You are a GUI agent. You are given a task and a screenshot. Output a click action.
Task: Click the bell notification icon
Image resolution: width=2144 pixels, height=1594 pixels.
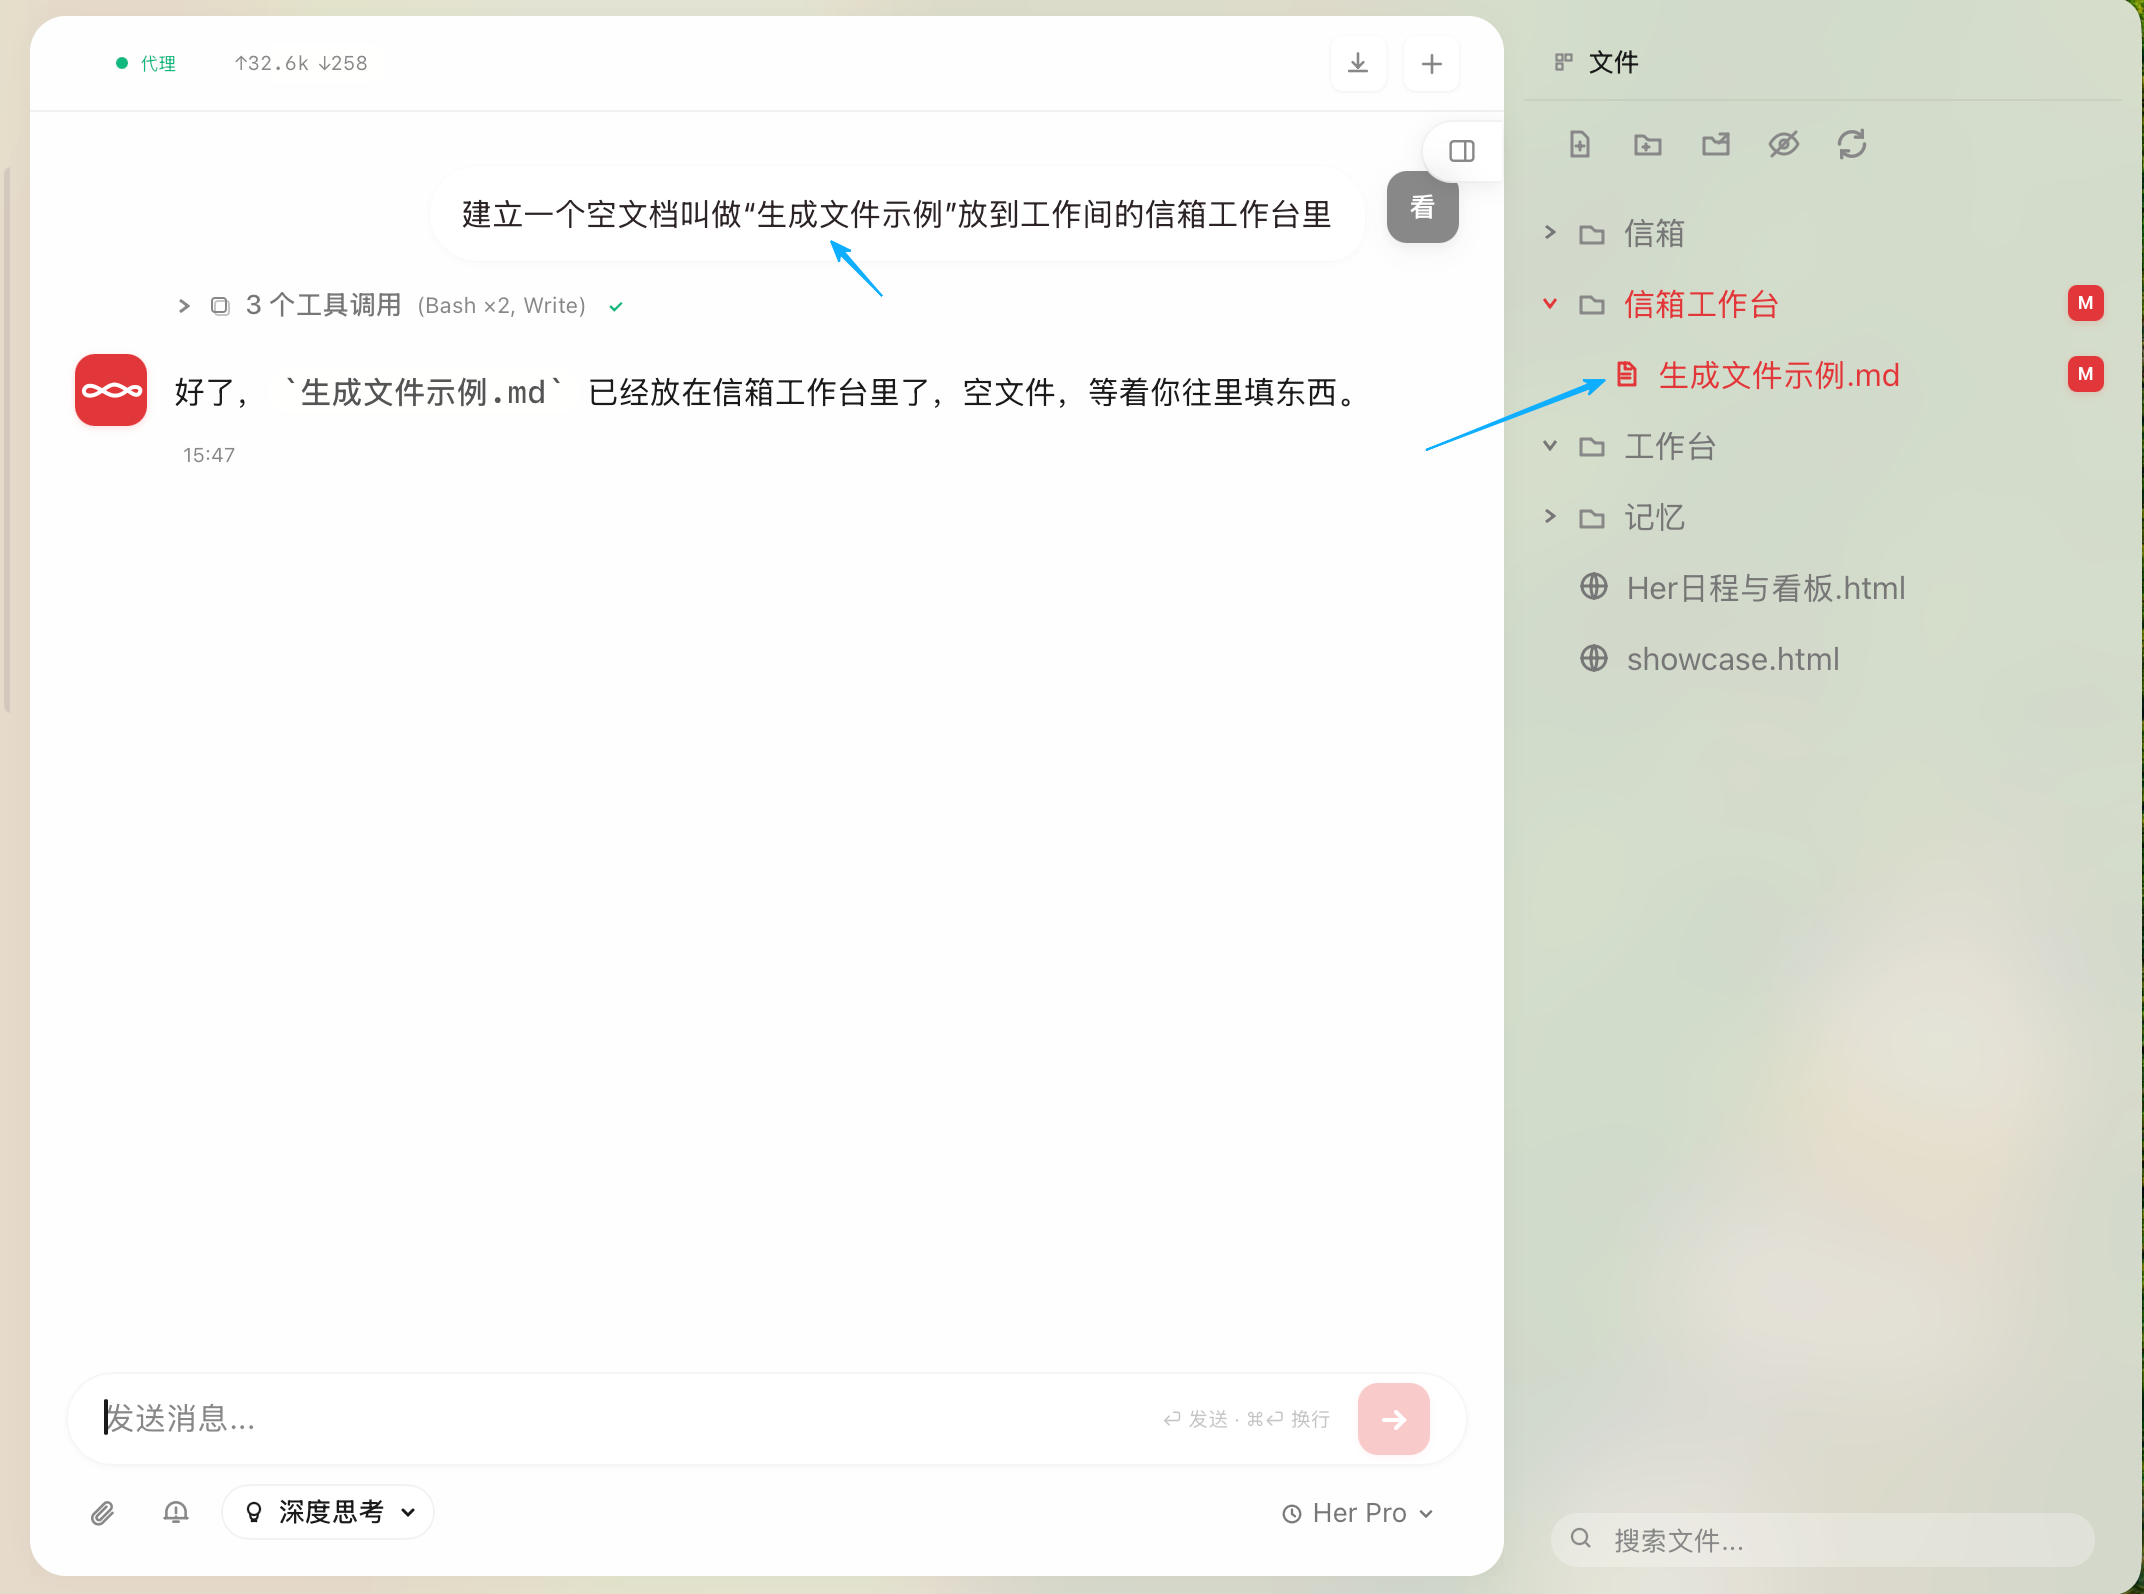pos(176,1512)
